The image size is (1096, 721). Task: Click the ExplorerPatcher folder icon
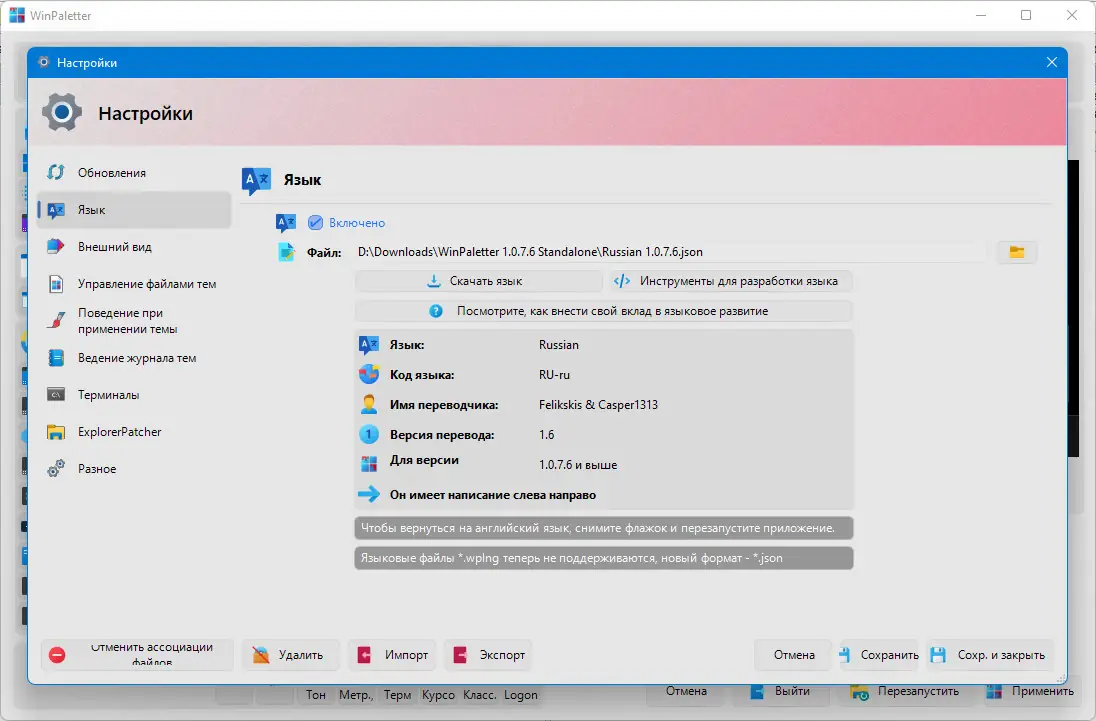click(56, 432)
